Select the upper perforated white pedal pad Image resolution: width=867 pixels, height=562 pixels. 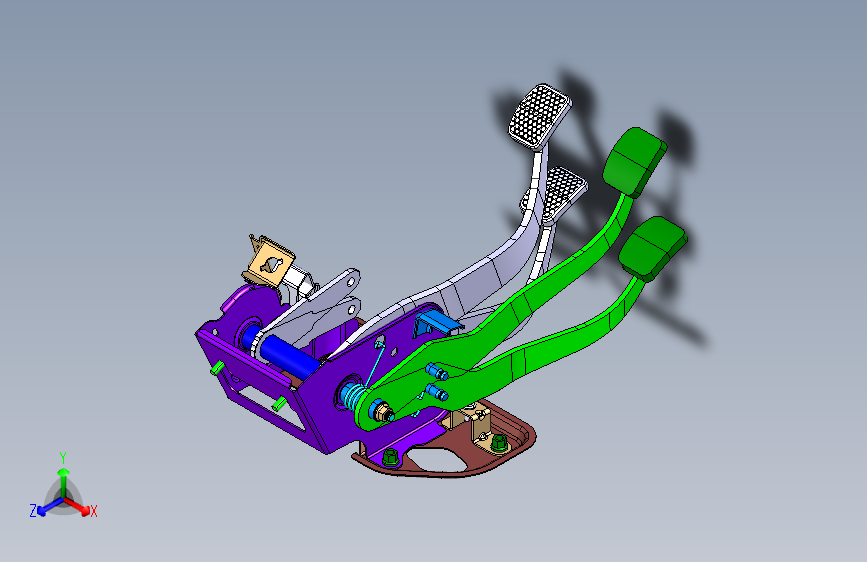point(540,116)
